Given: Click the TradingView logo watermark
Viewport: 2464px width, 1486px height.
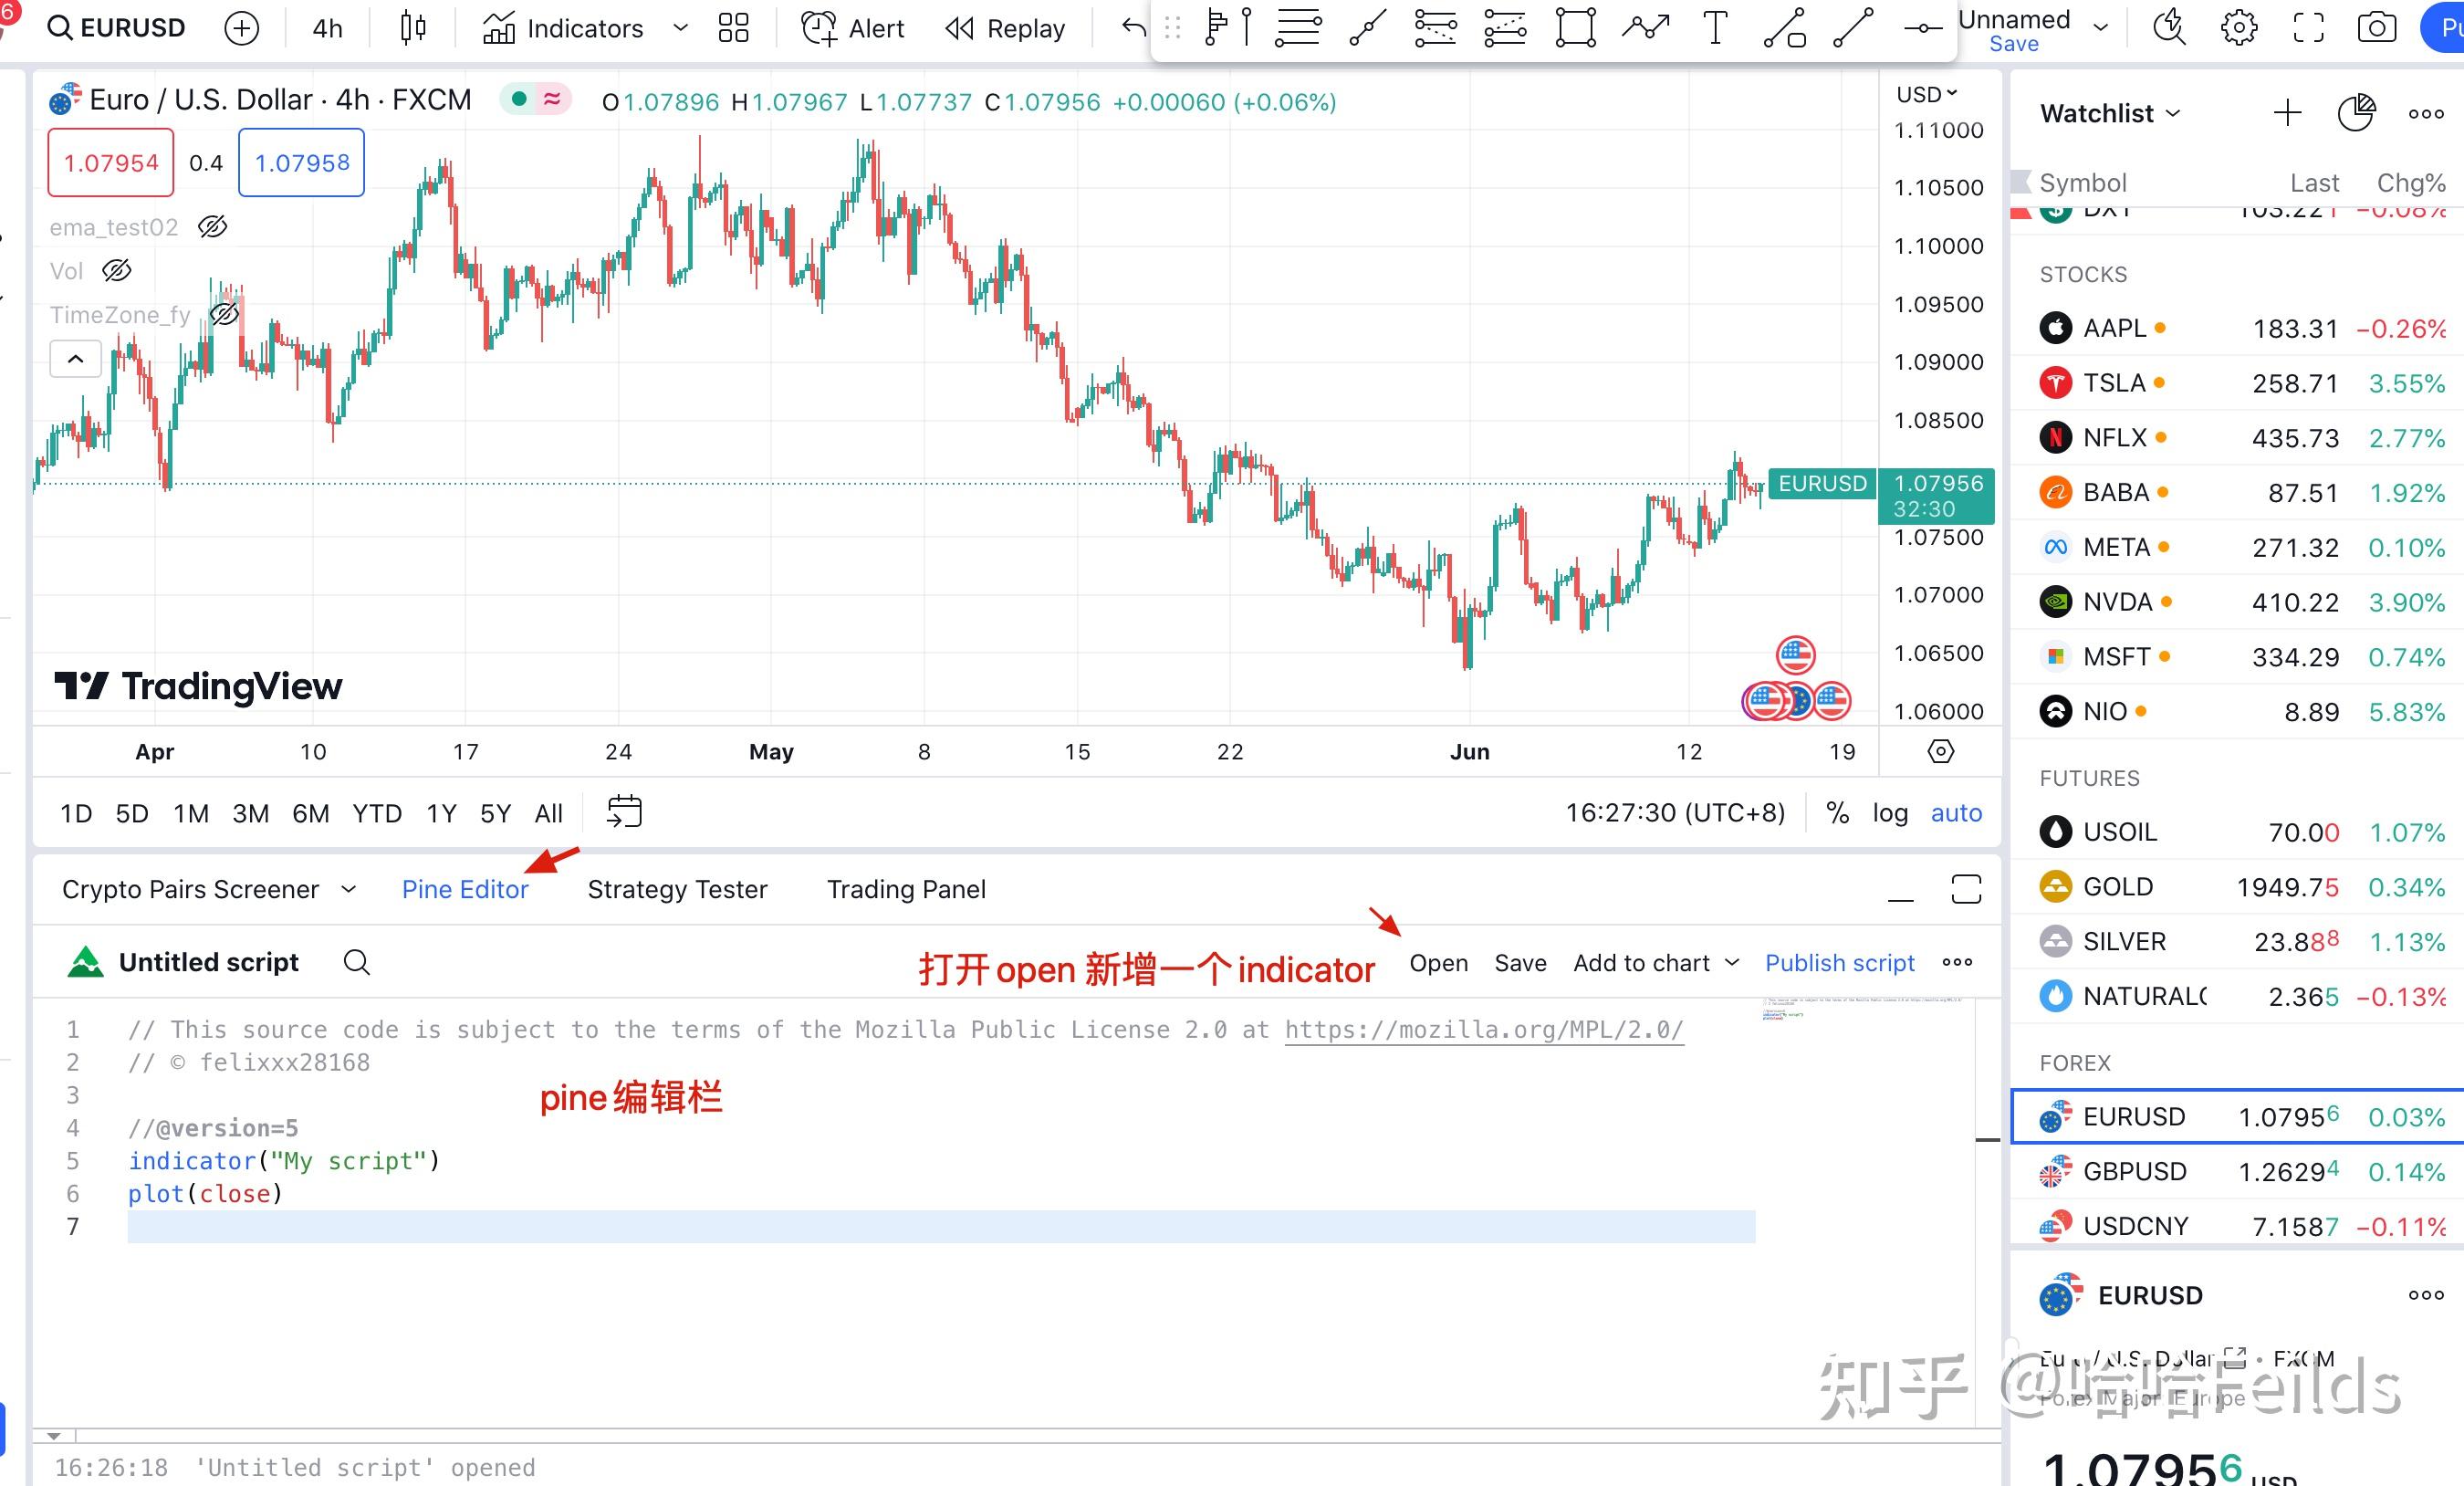Looking at the screenshot, I should [197, 686].
